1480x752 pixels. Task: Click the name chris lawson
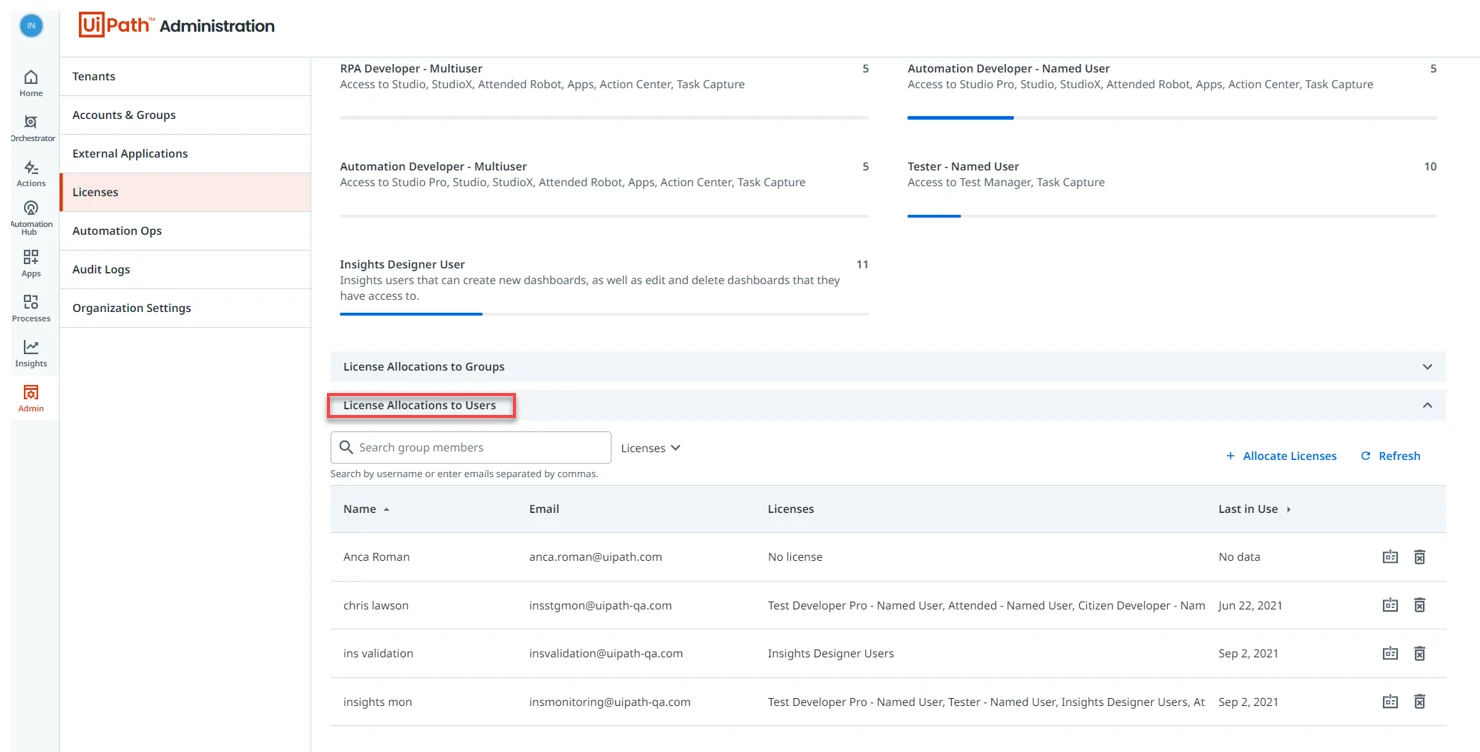(376, 605)
